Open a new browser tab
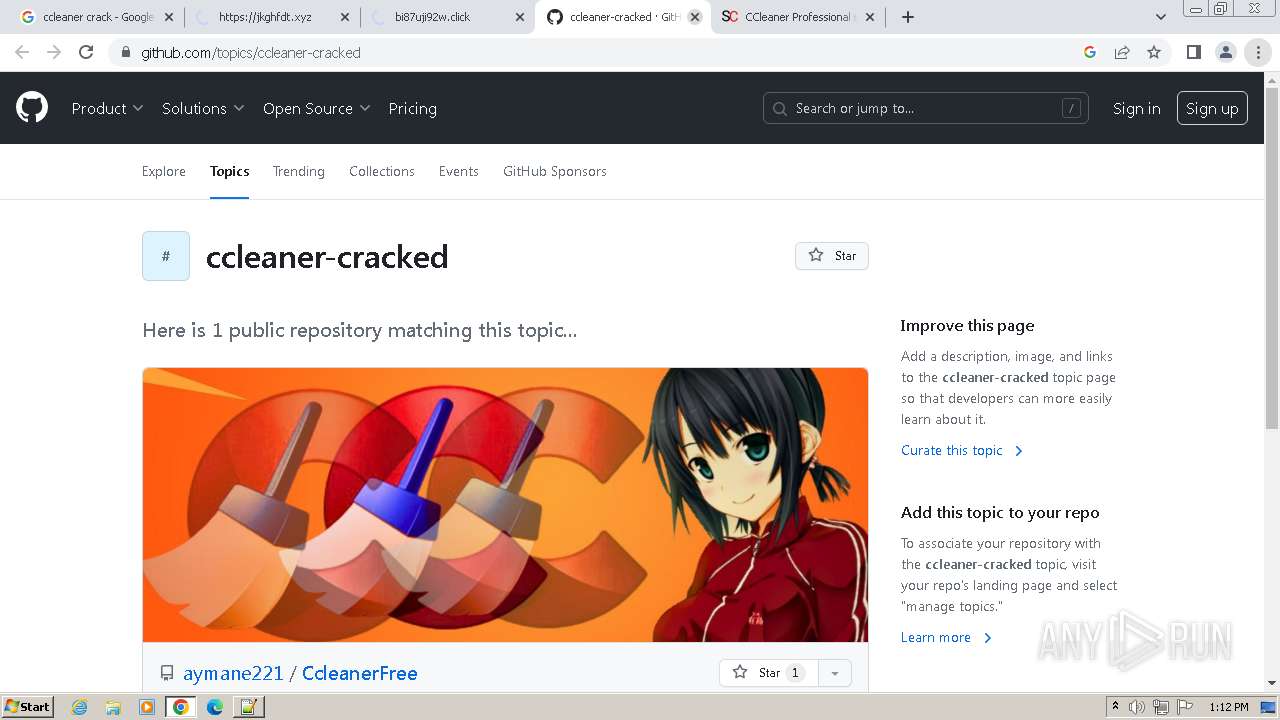The height and width of the screenshot is (720, 1280). (907, 17)
